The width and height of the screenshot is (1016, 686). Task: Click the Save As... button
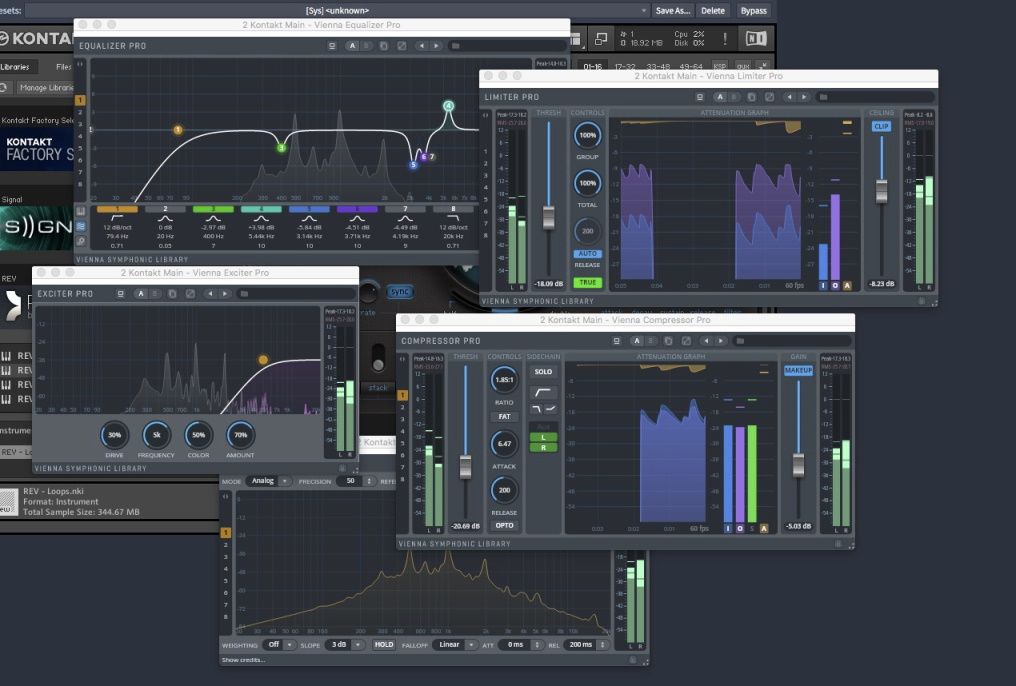click(673, 10)
